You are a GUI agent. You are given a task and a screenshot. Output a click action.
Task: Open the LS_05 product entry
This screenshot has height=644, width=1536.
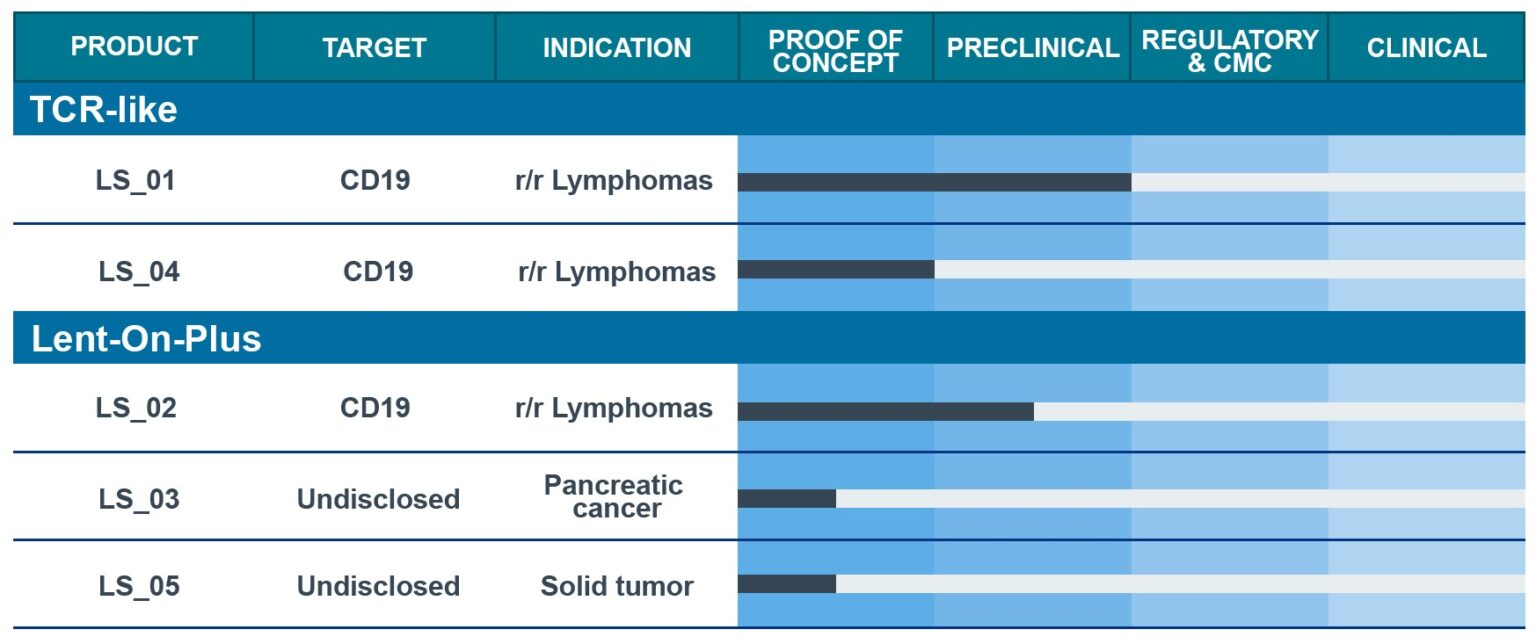pos(138,586)
